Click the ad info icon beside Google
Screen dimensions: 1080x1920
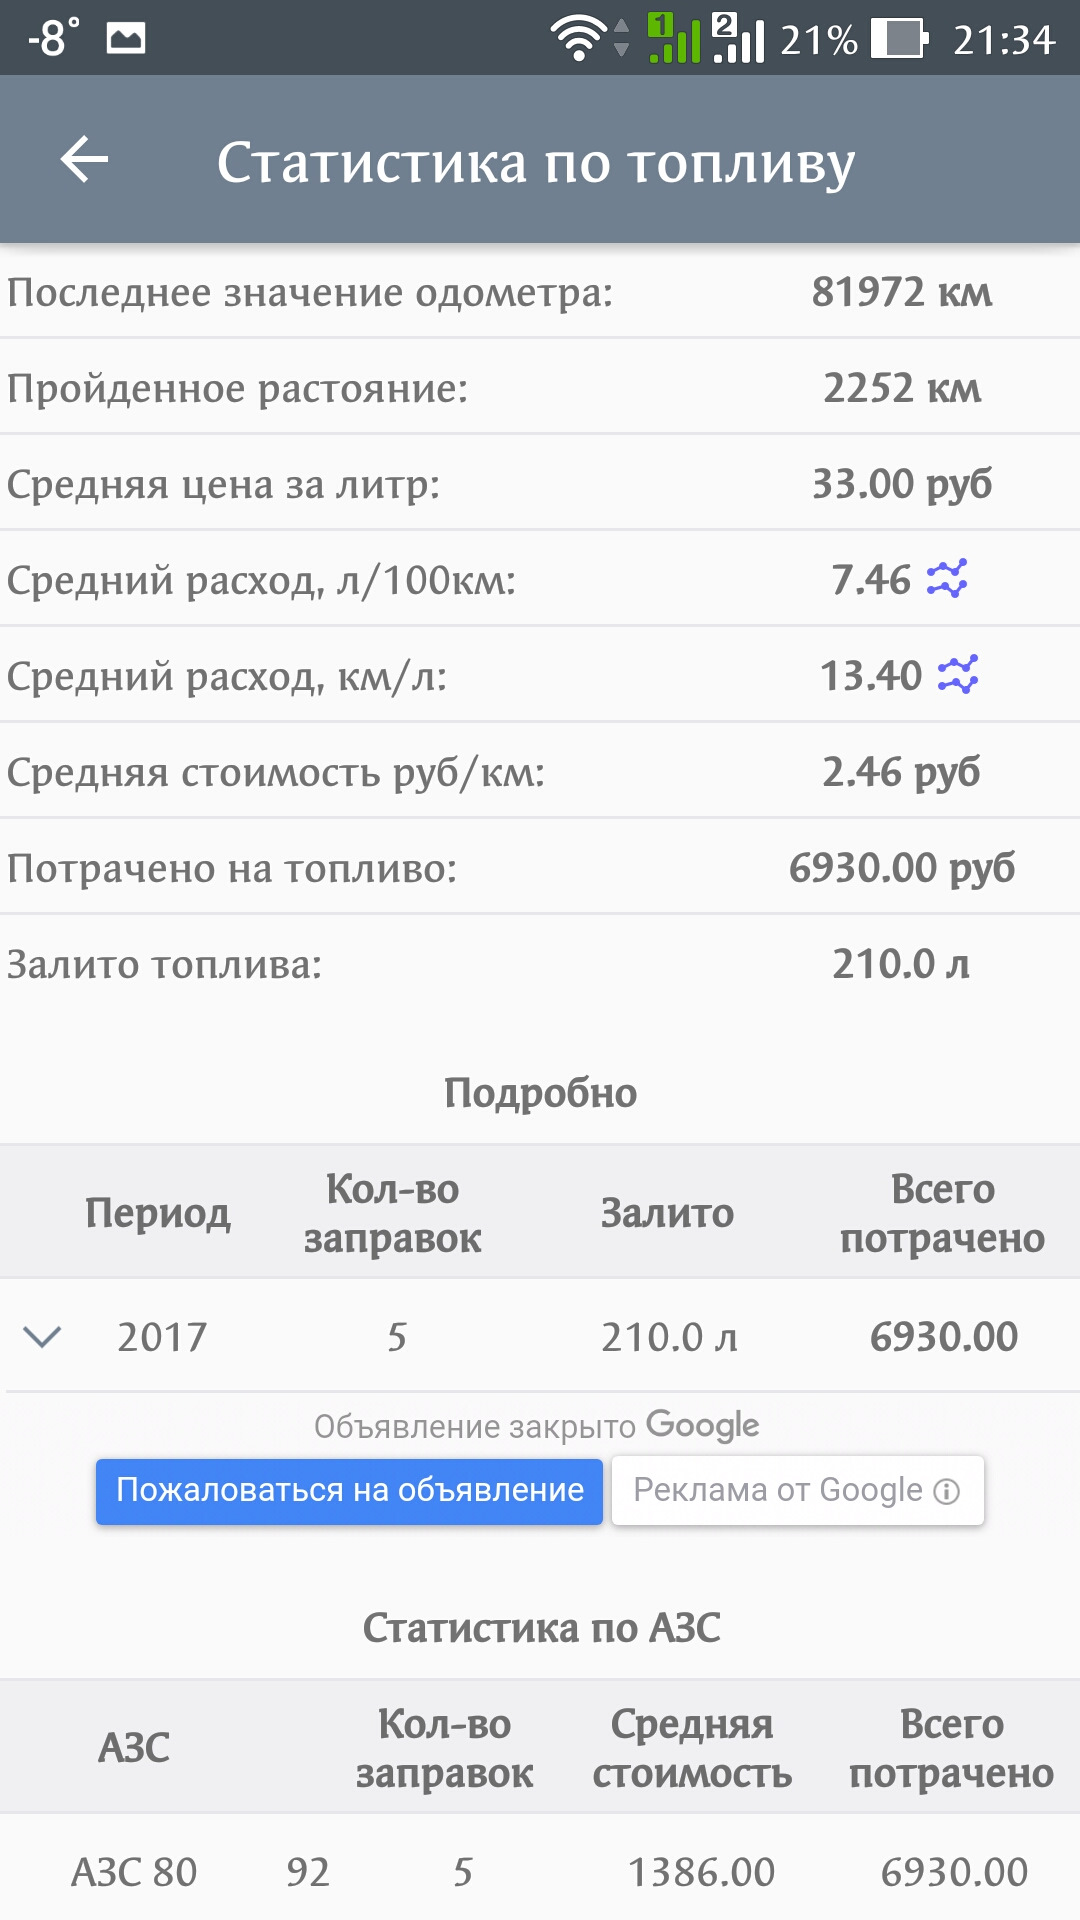[x=946, y=1491]
